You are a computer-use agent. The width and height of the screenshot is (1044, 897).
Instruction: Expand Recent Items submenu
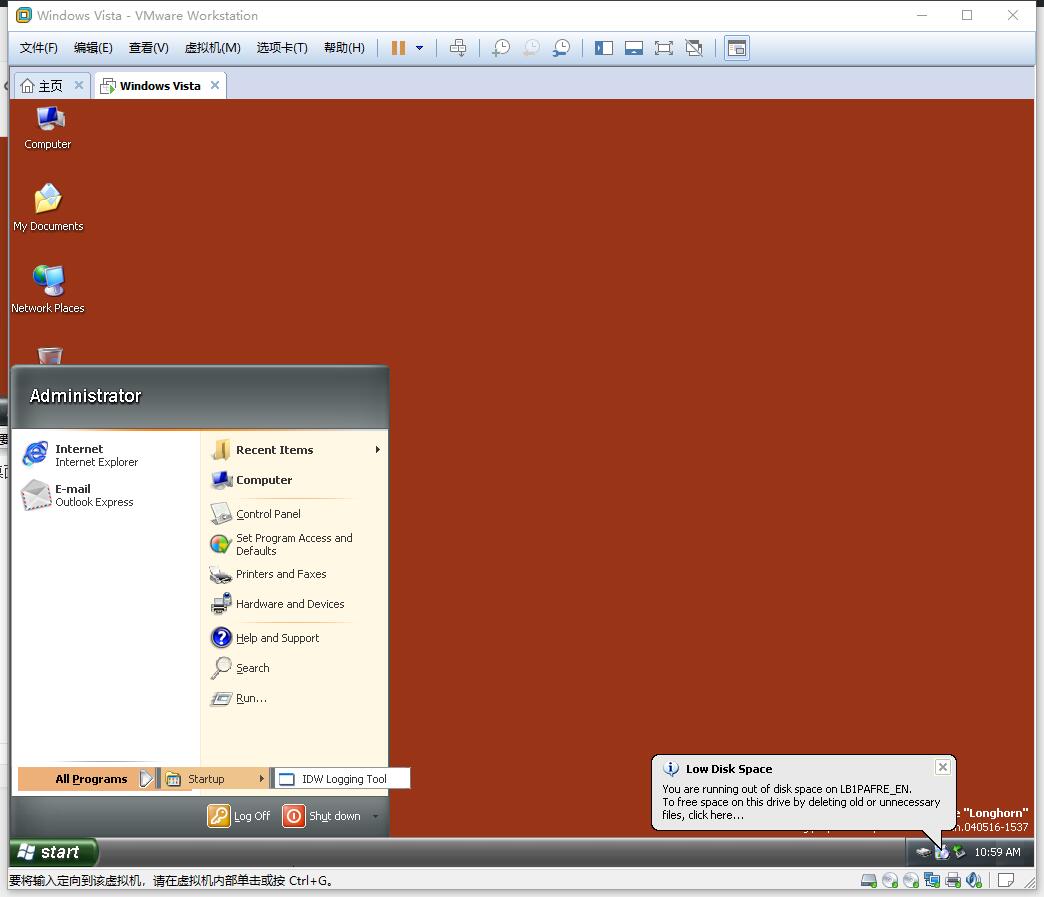click(296, 450)
